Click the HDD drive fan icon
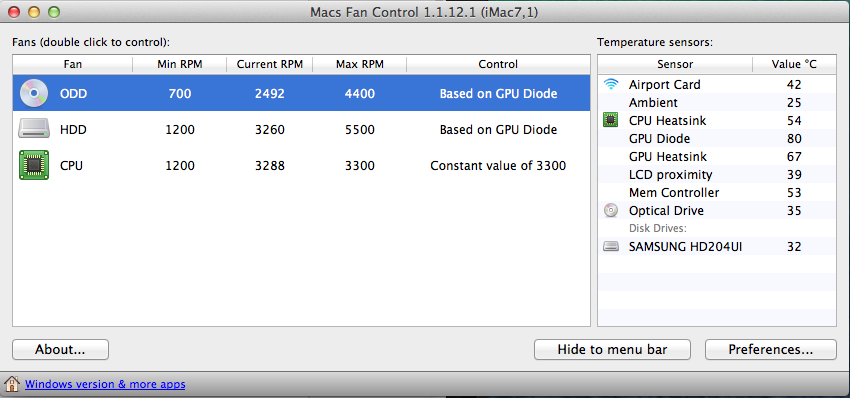Screen dimensions: 850x398 pyautogui.click(x=34, y=130)
